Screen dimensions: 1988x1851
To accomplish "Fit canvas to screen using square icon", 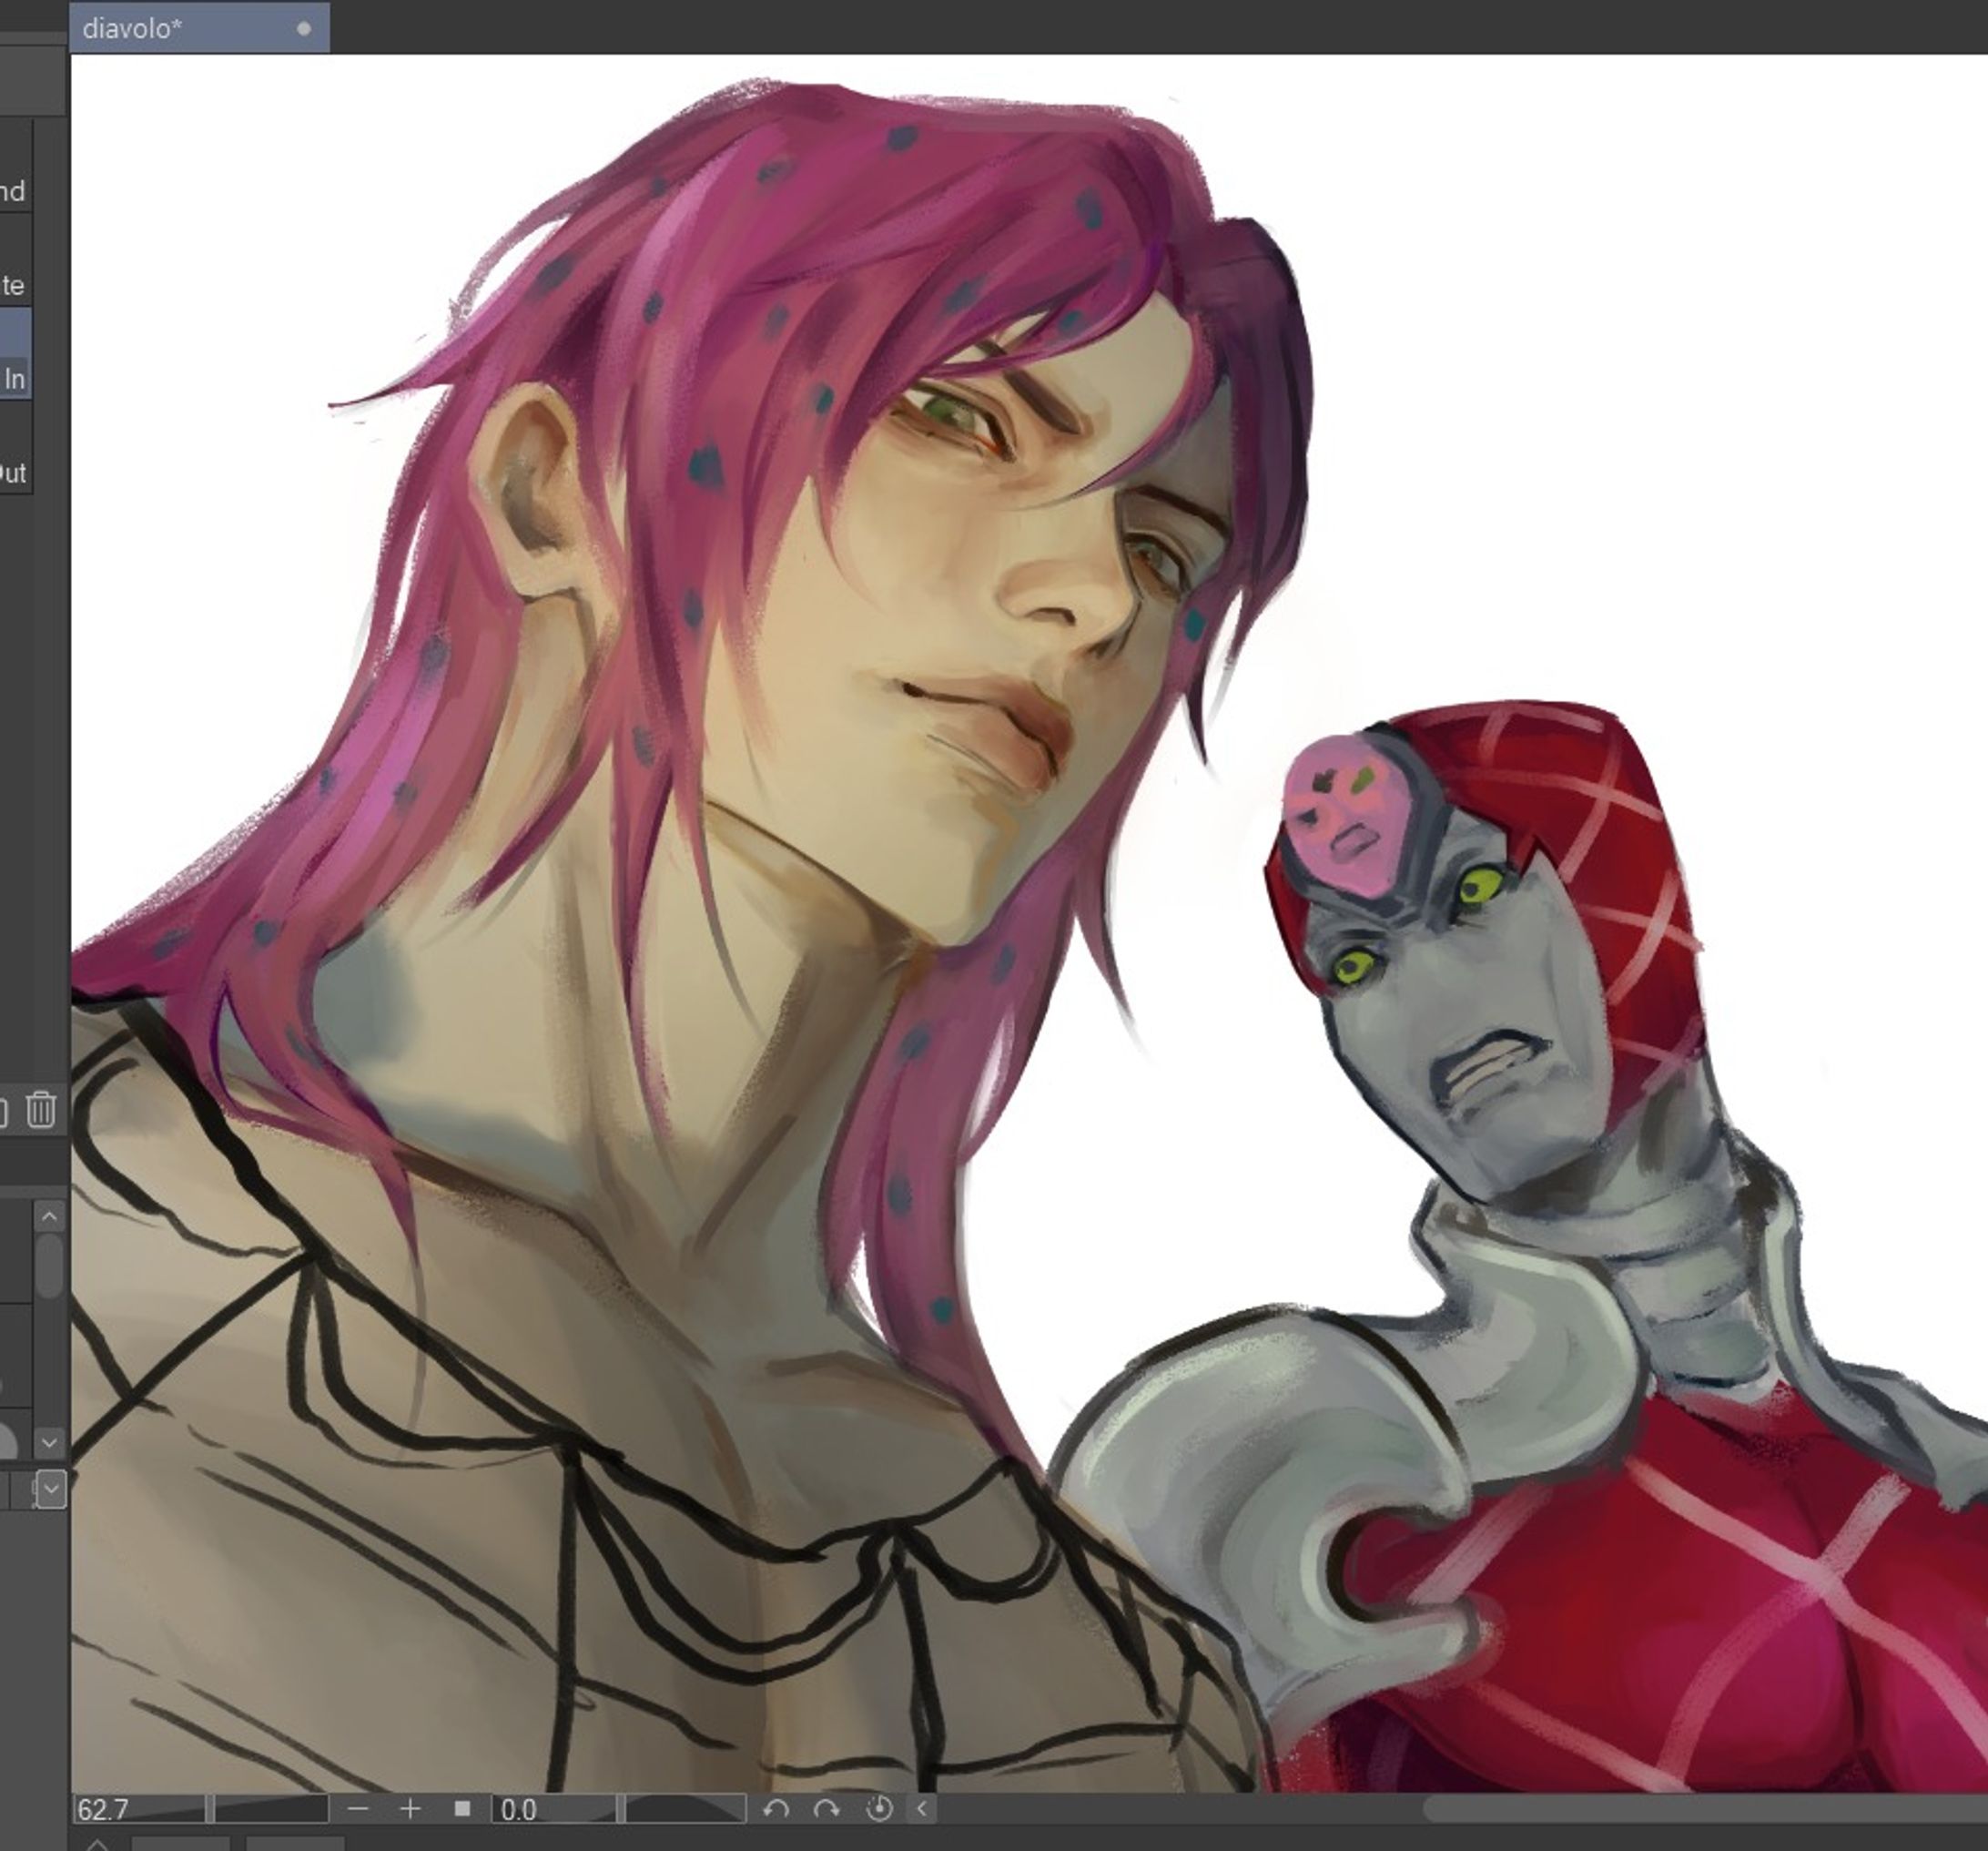I will tap(462, 1808).
